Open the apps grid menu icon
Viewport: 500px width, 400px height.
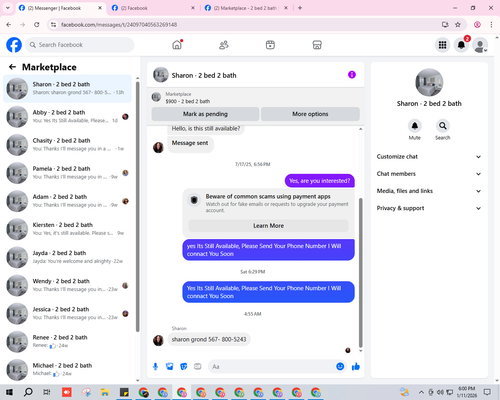(442, 45)
